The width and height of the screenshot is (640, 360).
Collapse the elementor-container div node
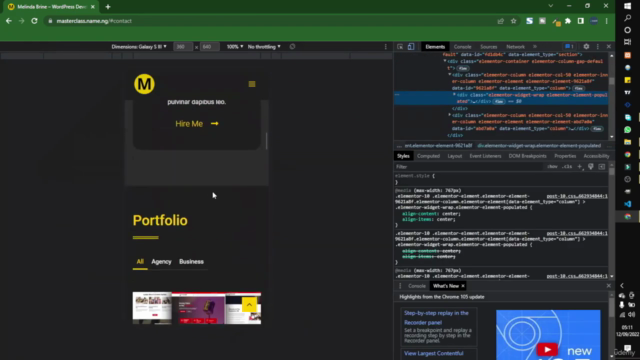(x=445, y=61)
